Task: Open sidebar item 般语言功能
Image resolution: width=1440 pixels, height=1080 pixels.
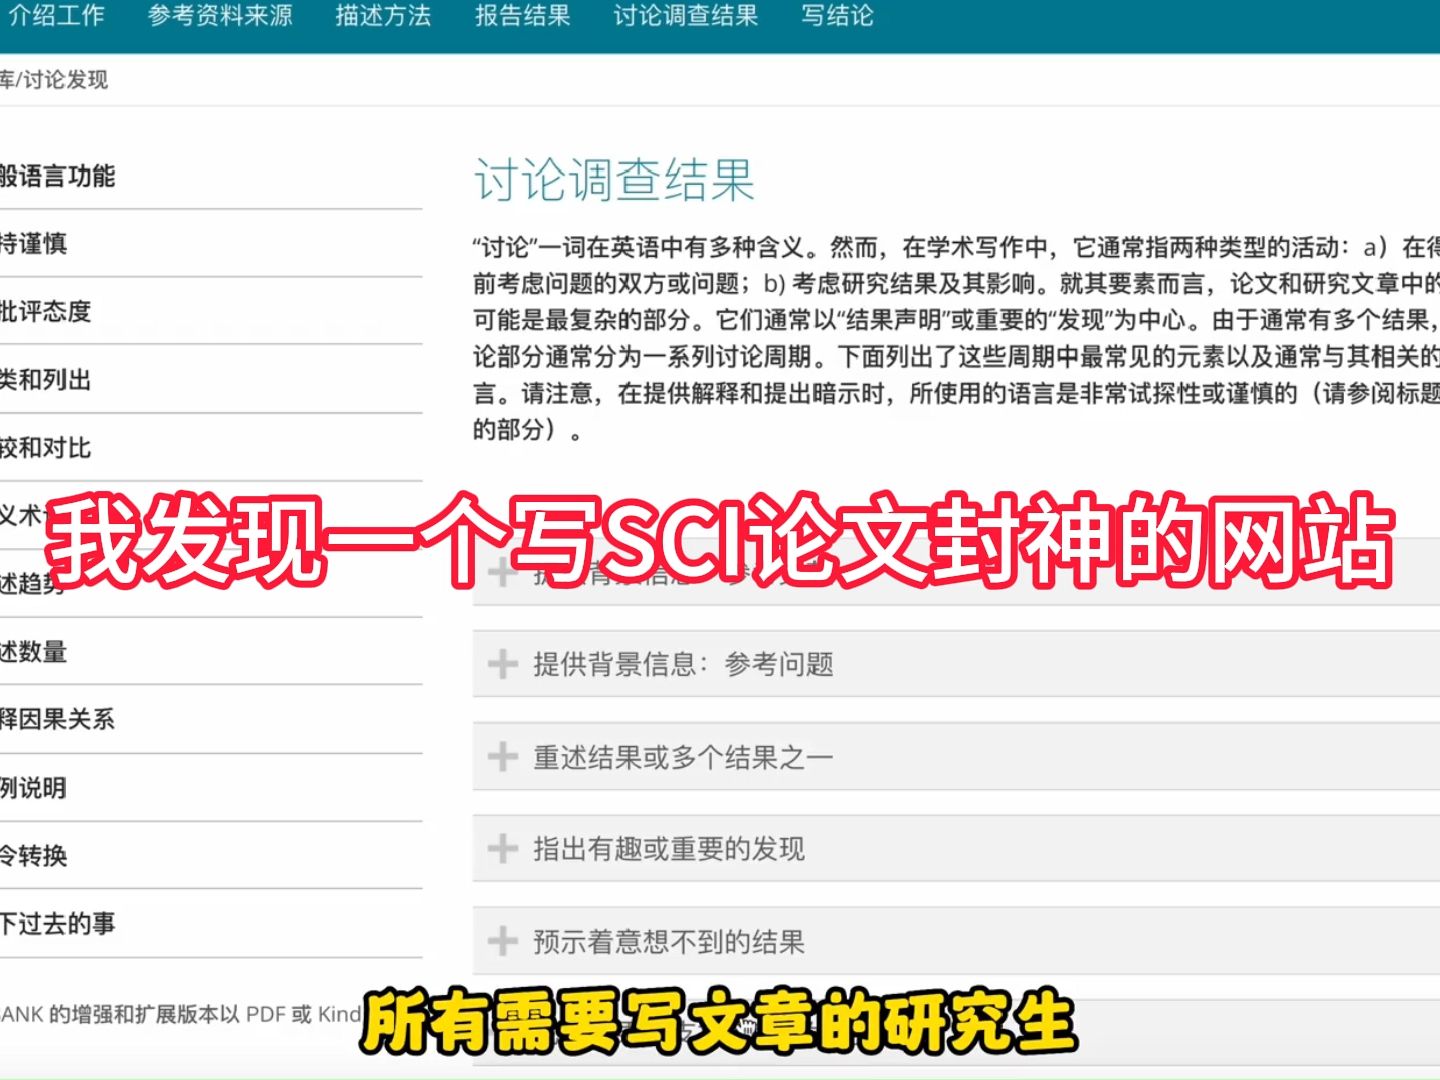Action: (57, 177)
